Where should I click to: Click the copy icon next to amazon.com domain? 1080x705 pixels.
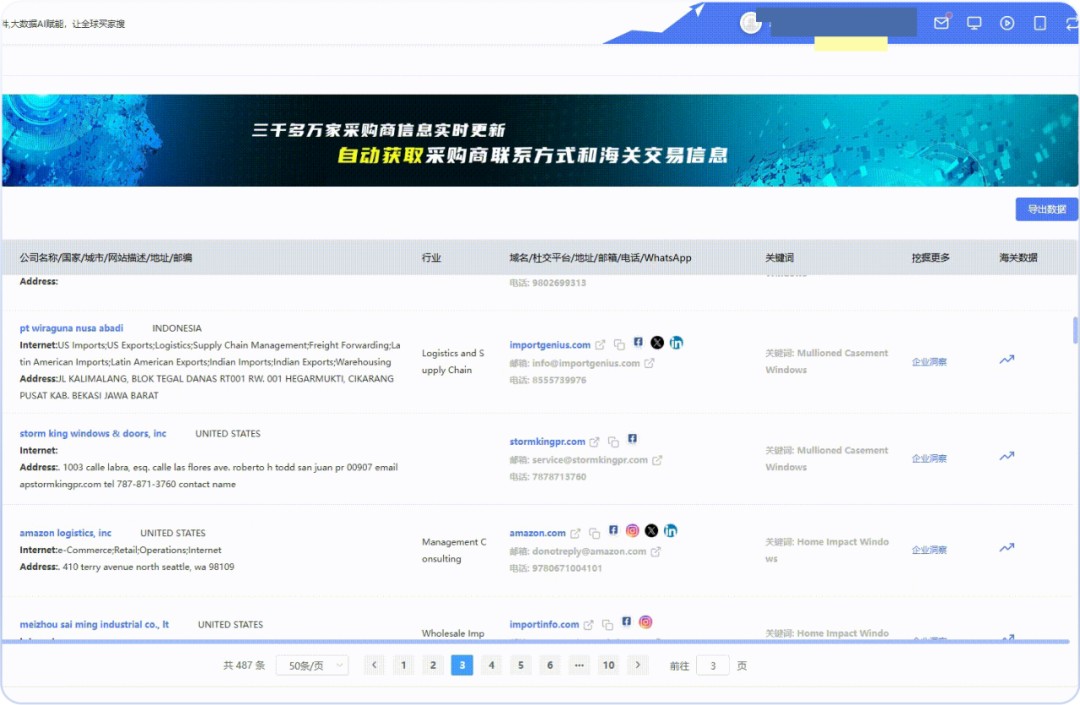click(593, 531)
